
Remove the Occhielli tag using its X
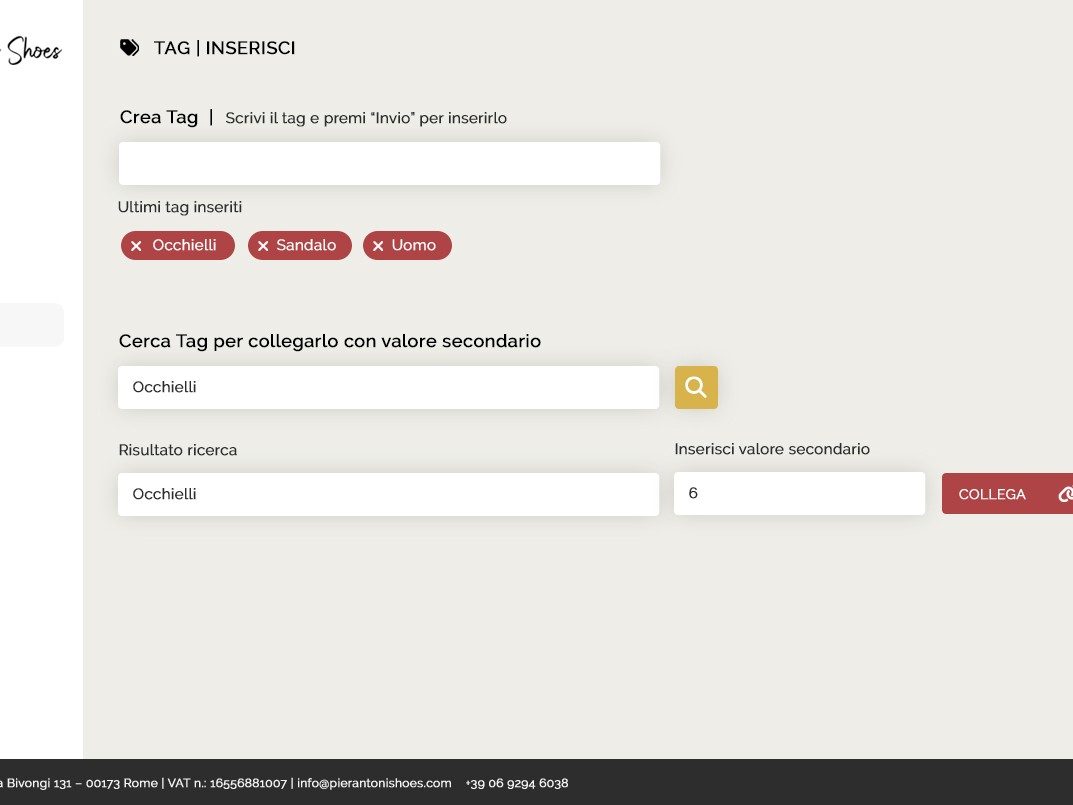(137, 246)
